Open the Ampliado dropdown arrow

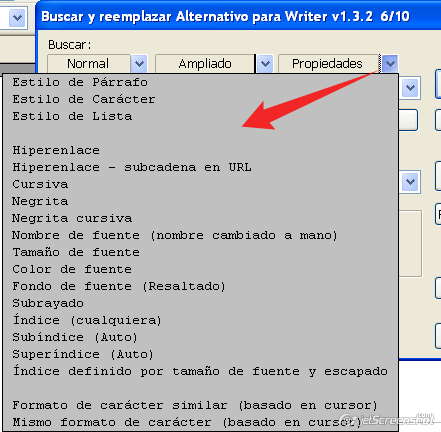click(x=265, y=63)
